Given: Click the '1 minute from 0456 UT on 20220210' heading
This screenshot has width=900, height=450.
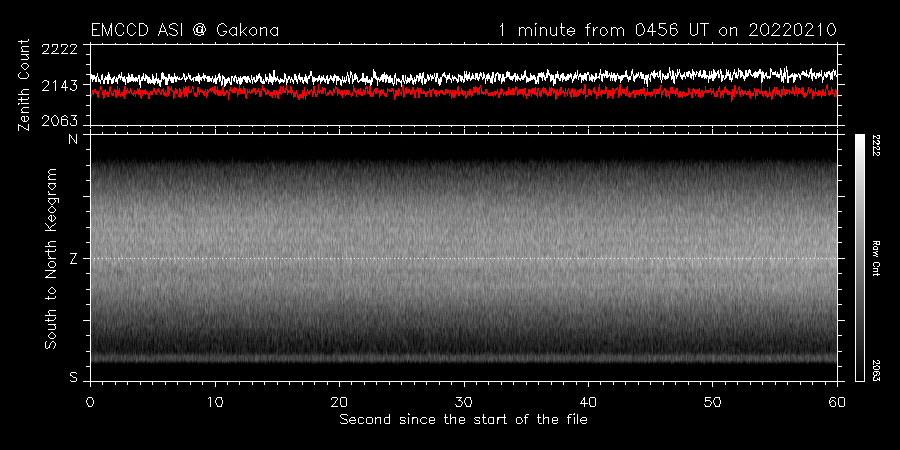Looking at the screenshot, I should tap(667, 30).
